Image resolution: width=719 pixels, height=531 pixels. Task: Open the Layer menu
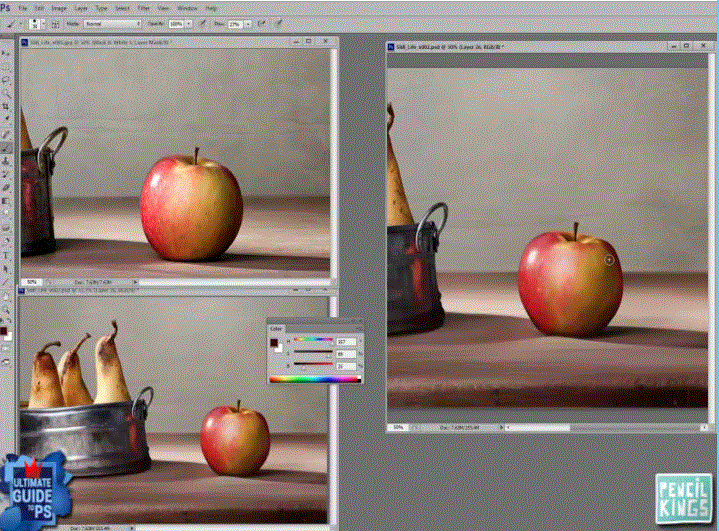(81, 7)
